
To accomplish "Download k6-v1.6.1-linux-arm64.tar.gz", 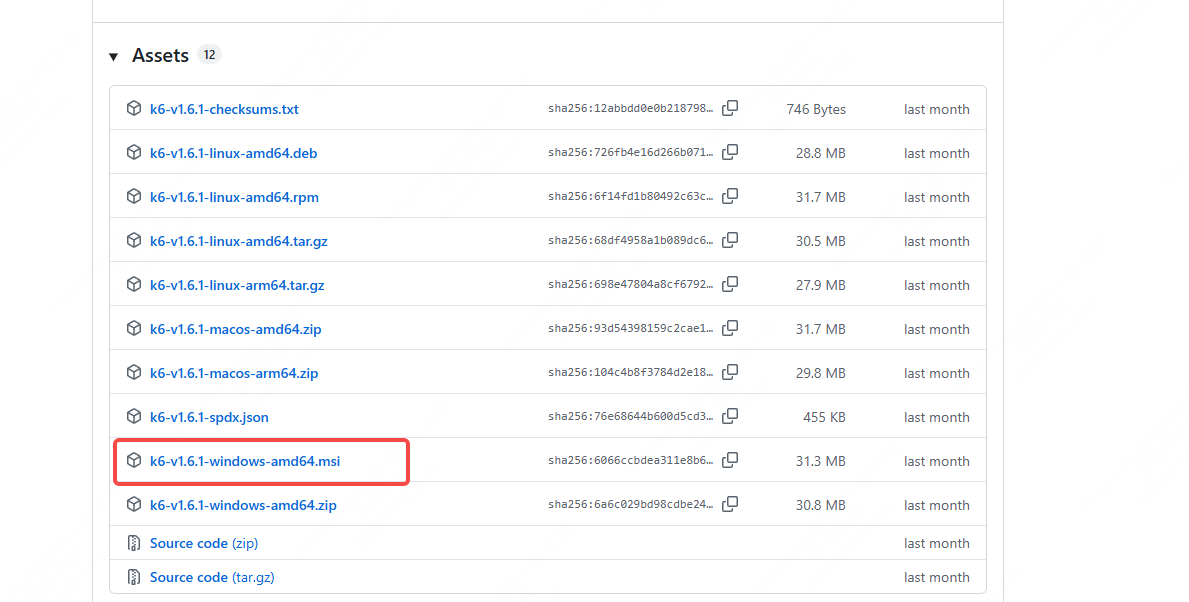I will click(237, 285).
